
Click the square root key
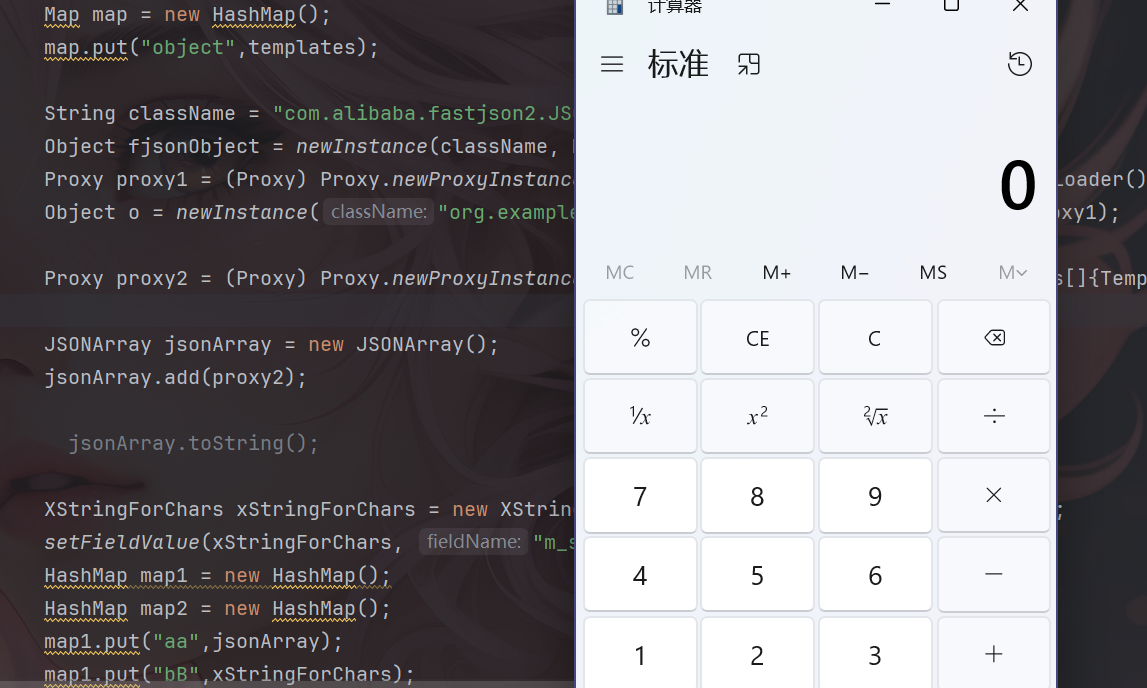coord(875,416)
